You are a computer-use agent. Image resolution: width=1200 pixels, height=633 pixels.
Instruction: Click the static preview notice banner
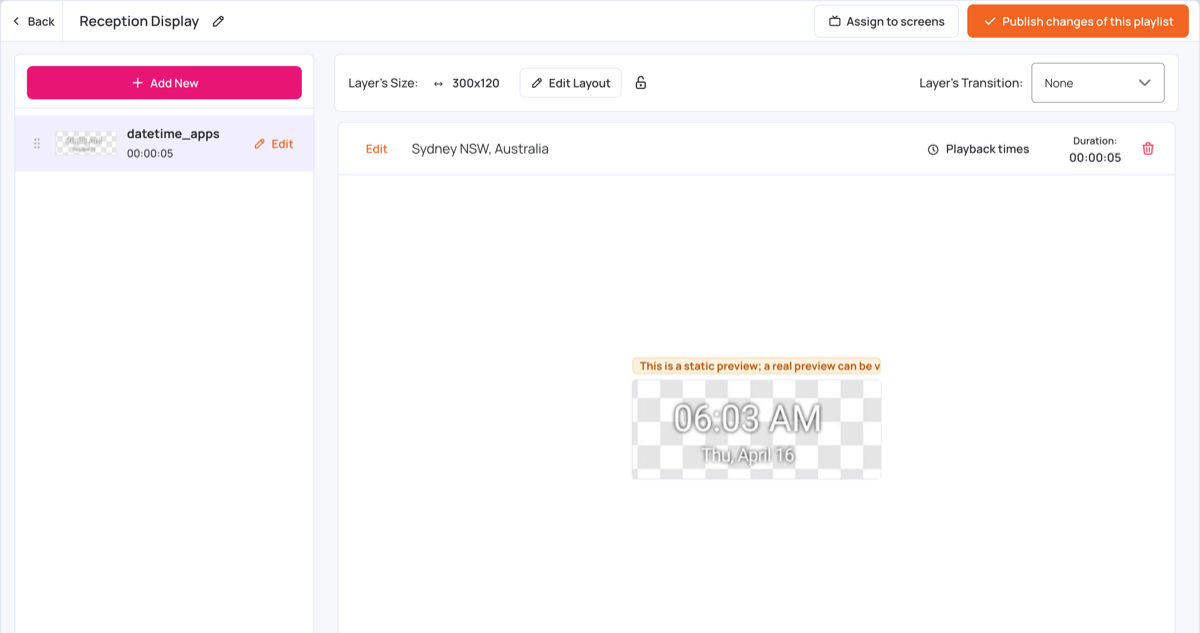[756, 366]
